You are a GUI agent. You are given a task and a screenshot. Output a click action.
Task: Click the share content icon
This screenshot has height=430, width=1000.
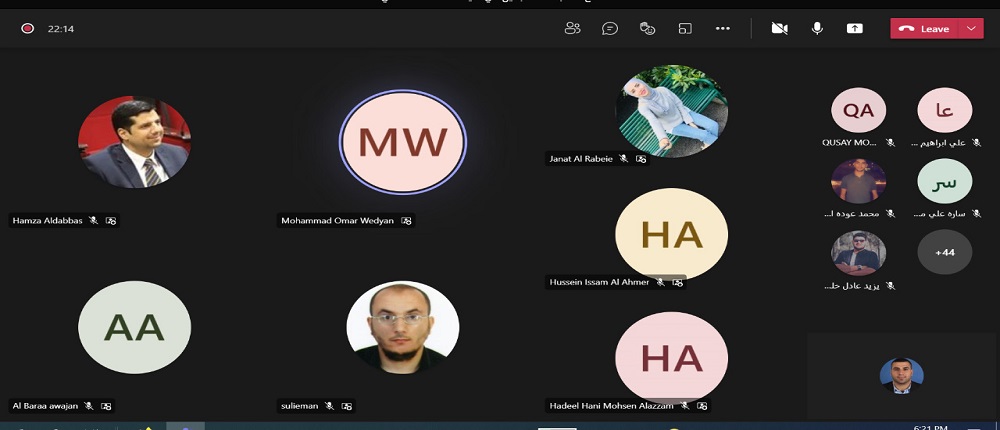point(855,29)
